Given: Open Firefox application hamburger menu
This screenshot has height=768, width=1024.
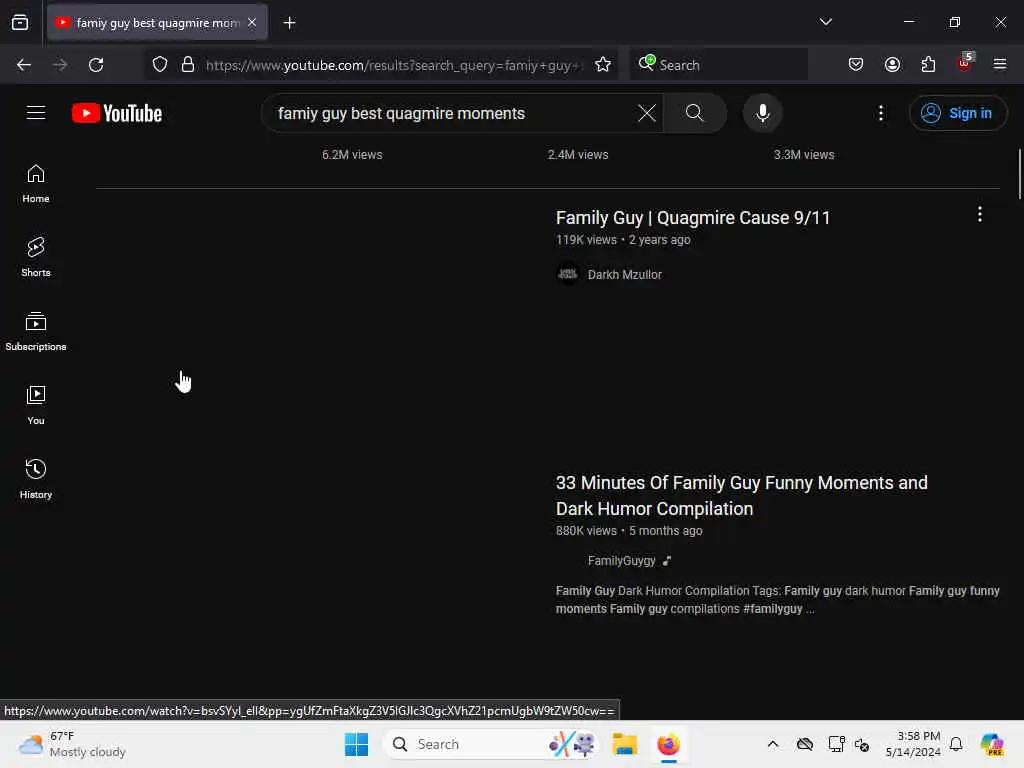Looking at the screenshot, I should tap(999, 65).
